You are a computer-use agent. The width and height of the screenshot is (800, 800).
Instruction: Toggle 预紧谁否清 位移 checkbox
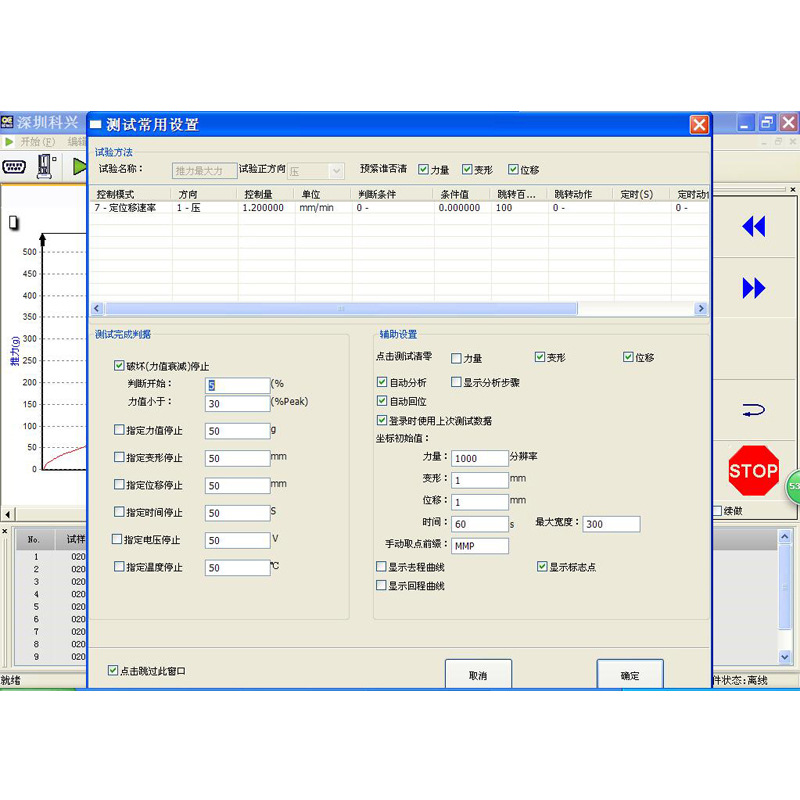coord(513,169)
